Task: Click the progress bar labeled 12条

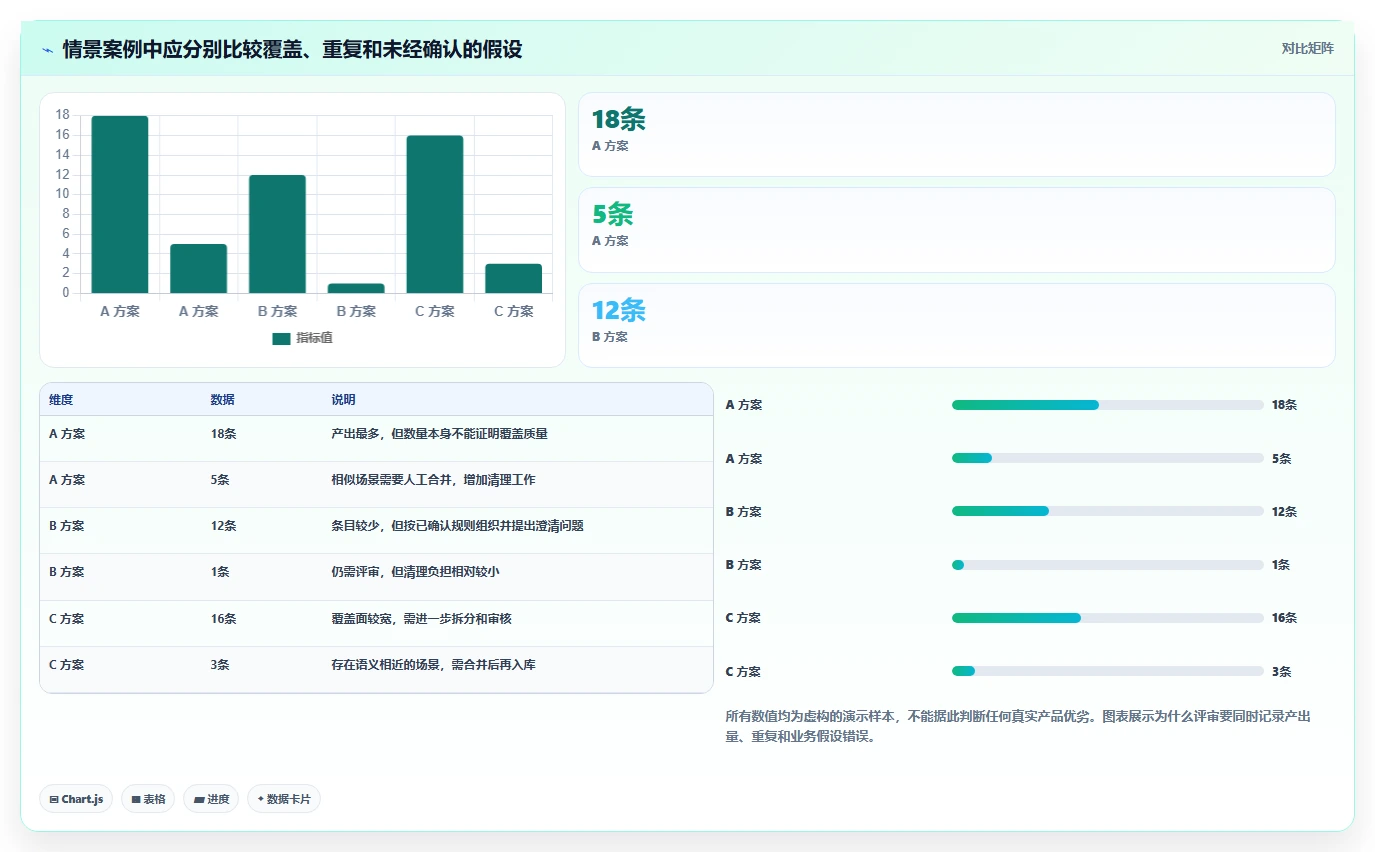Action: (x=1108, y=511)
